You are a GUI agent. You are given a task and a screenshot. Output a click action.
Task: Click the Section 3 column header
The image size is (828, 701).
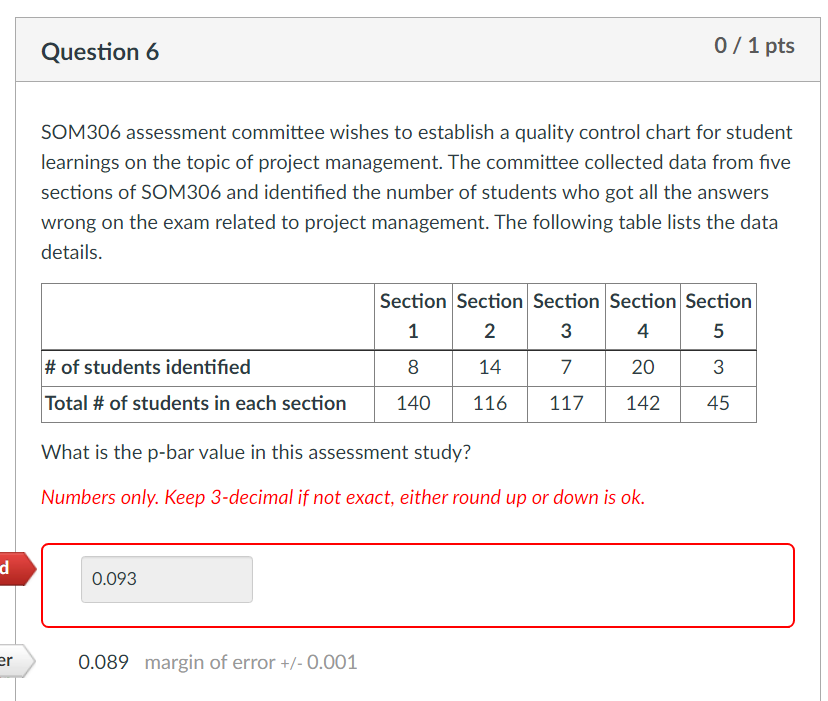(566, 316)
